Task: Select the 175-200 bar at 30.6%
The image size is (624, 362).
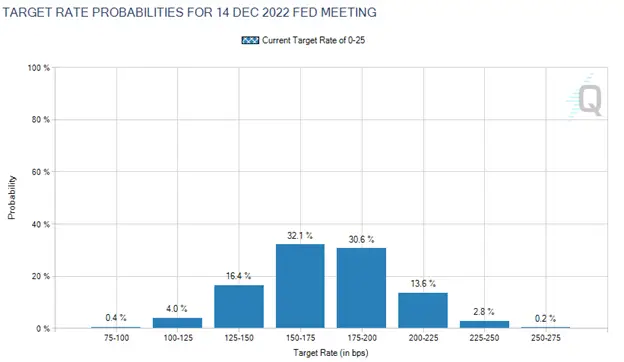Action: click(x=361, y=288)
